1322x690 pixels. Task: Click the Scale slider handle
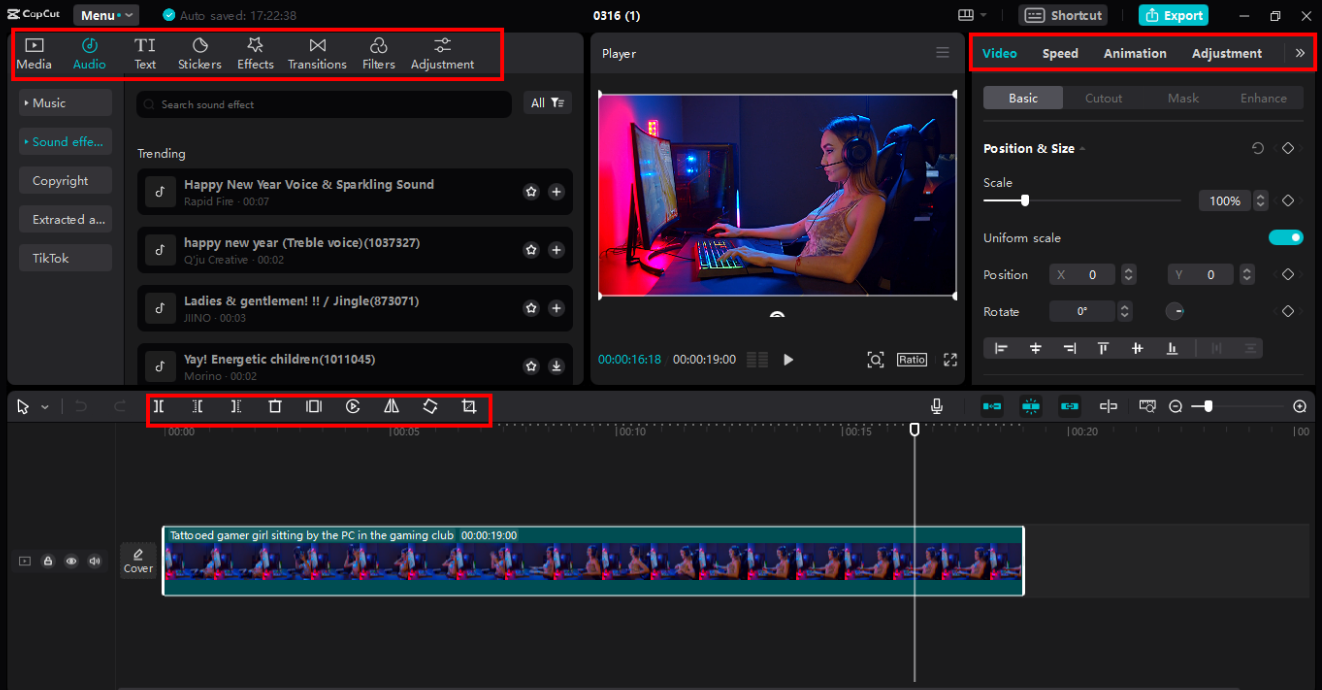[1025, 200]
